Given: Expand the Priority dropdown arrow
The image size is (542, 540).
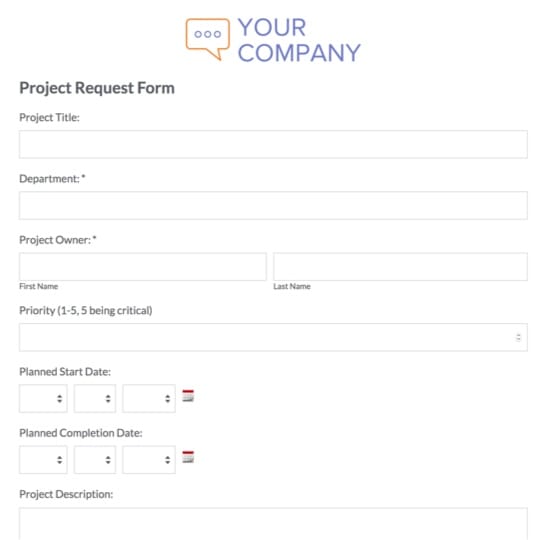Looking at the screenshot, I should [518, 337].
